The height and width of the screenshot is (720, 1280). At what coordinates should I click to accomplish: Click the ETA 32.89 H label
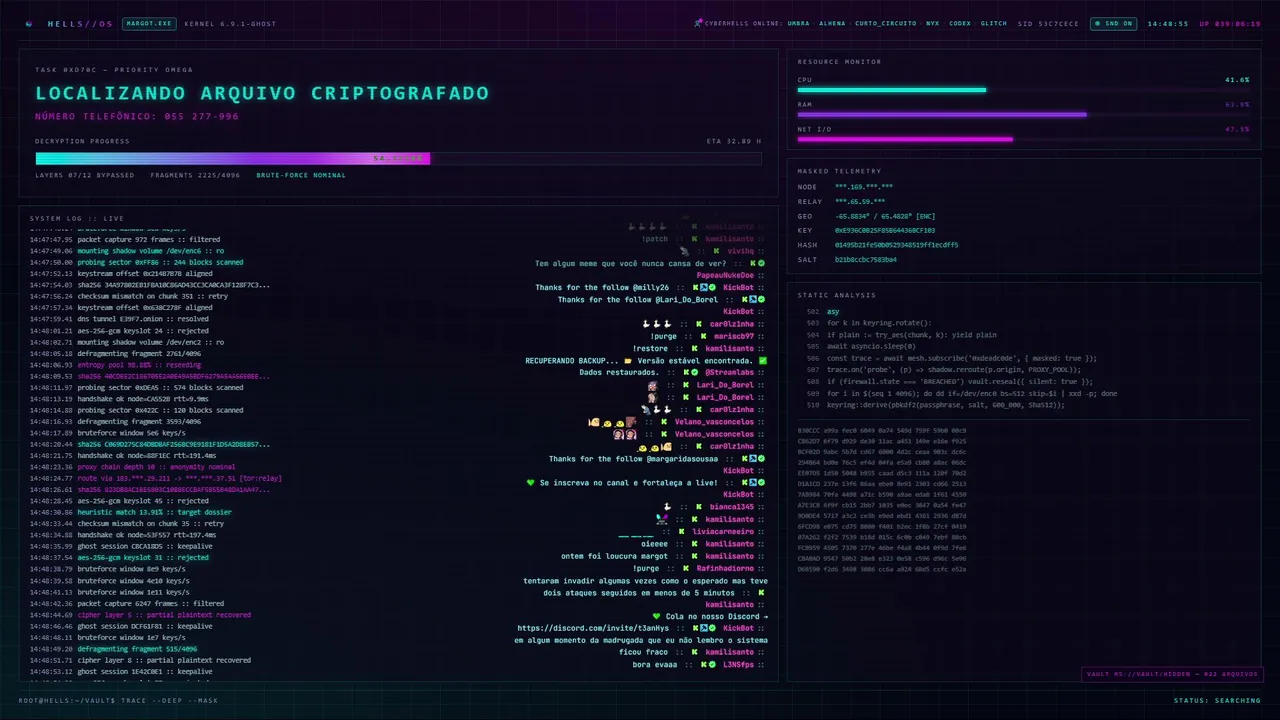tap(734, 141)
